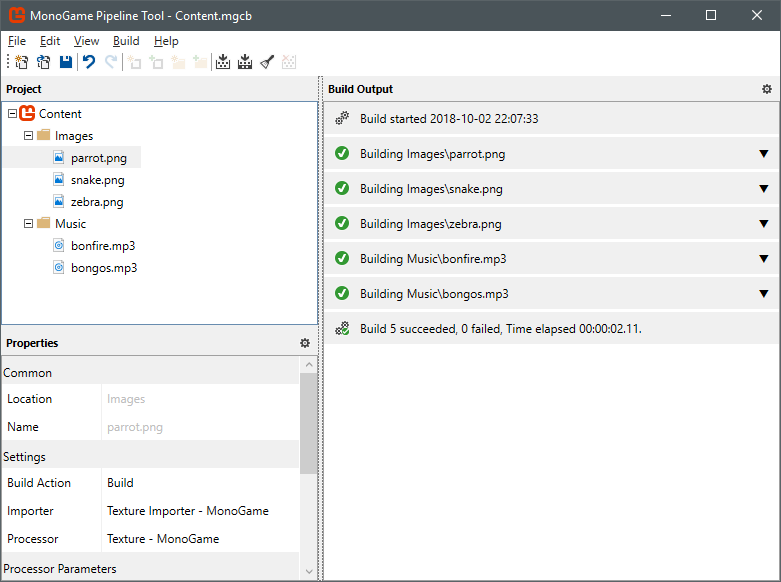Click the Build Action value 'Build'
The height and width of the screenshot is (582, 781).
tap(120, 482)
